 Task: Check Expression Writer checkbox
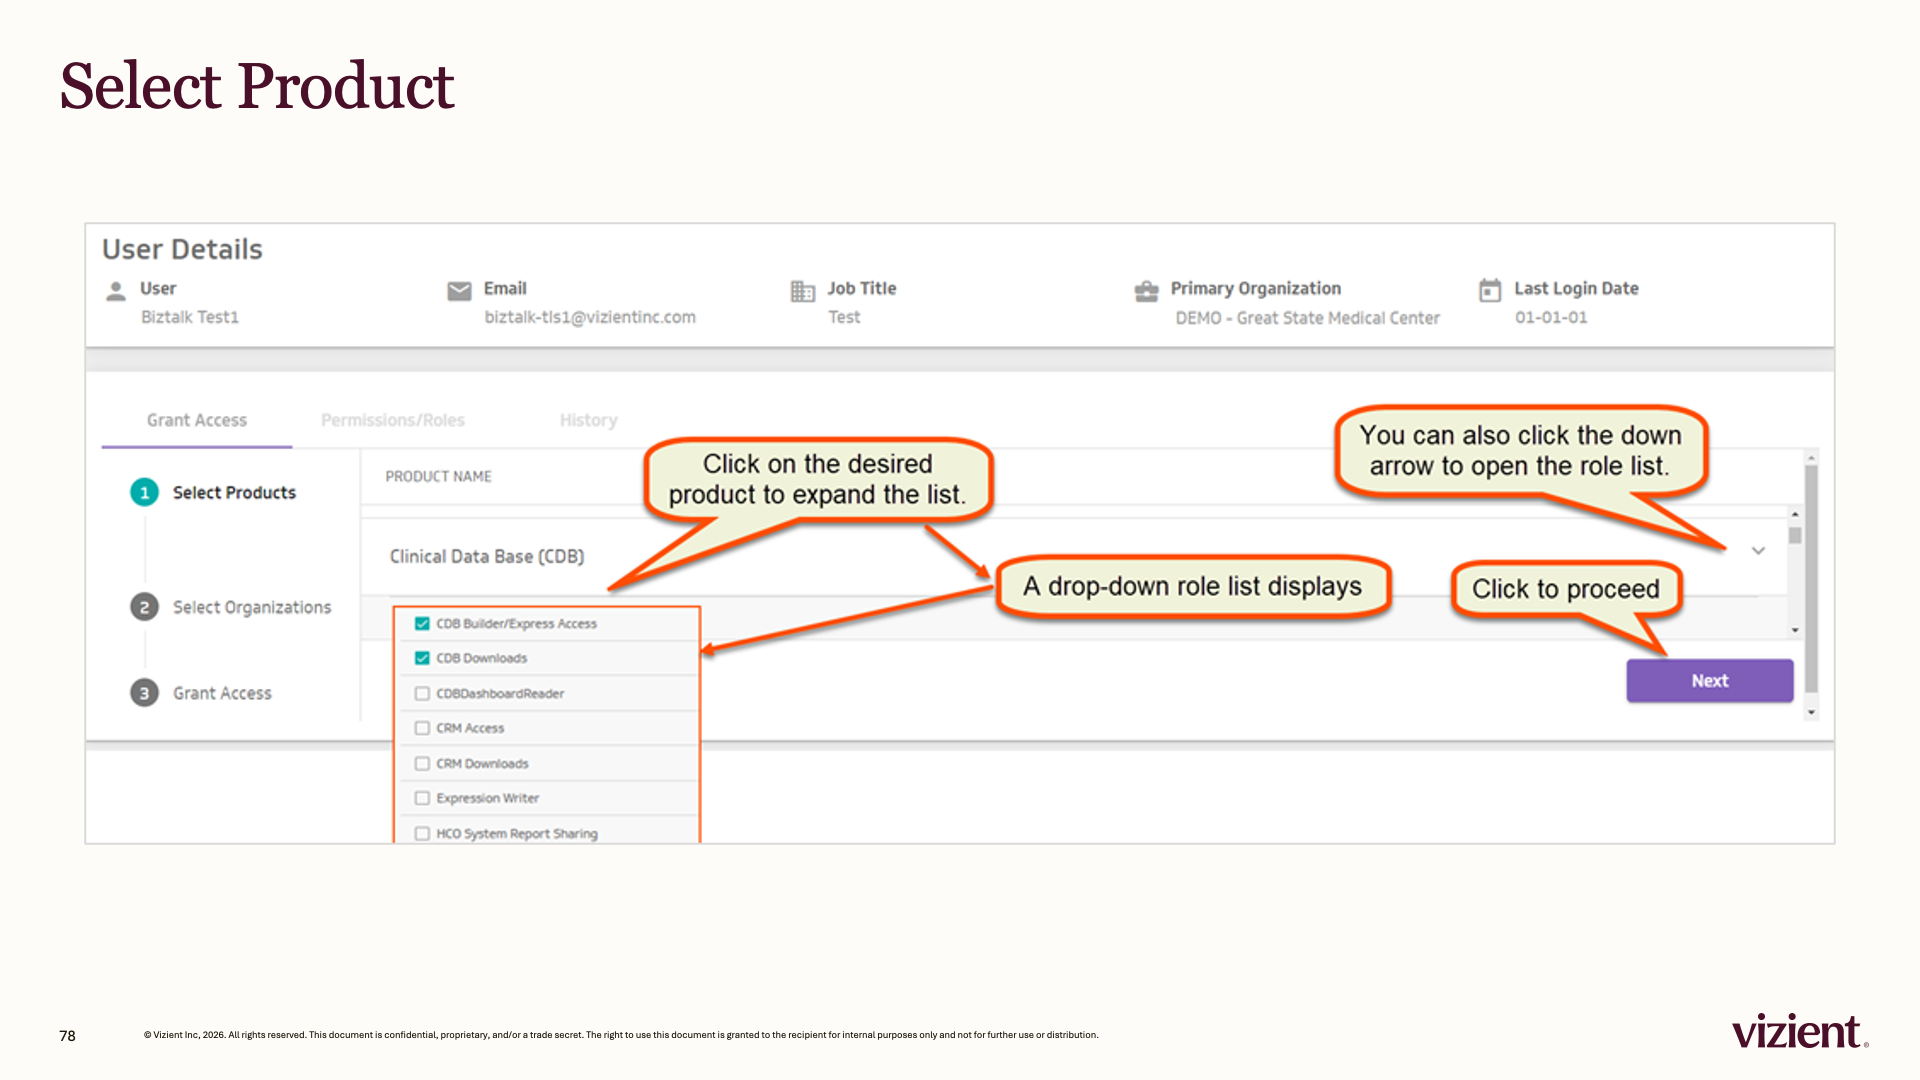tap(422, 798)
